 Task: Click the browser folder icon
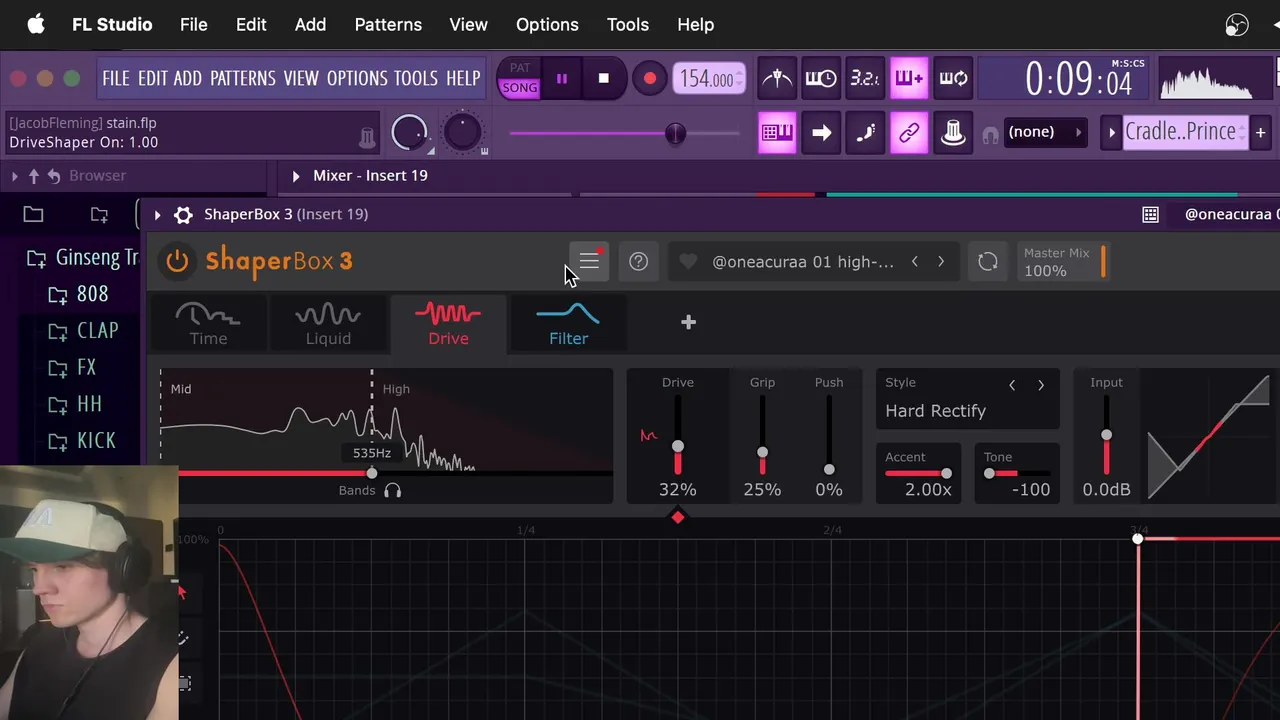click(x=33, y=214)
